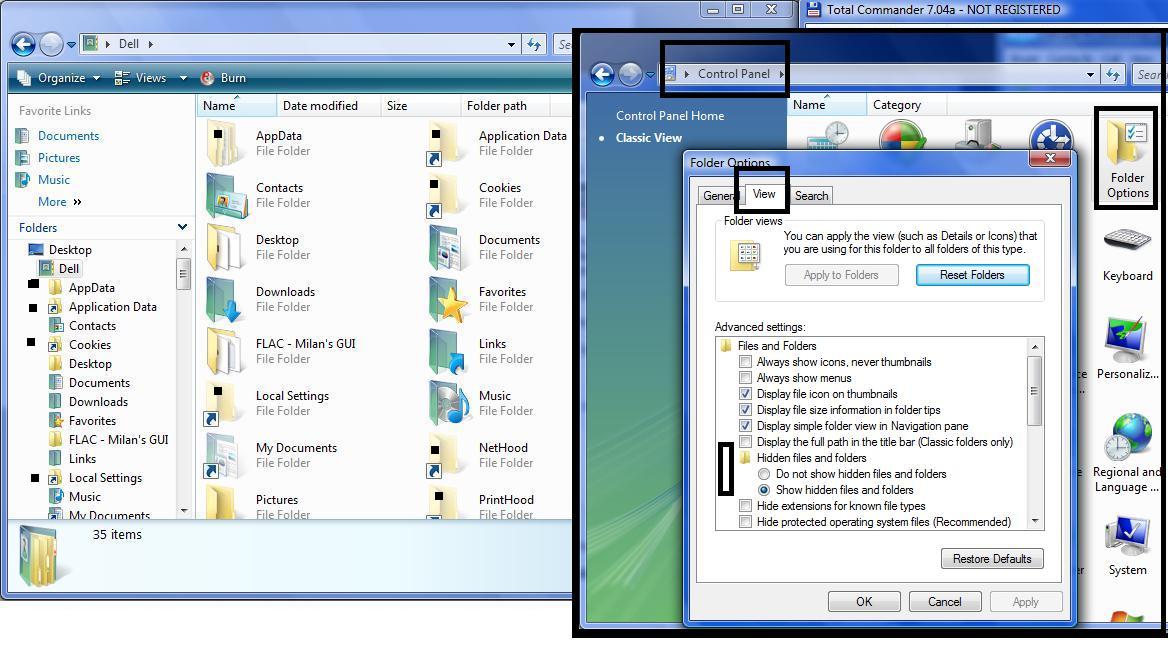This screenshot has width=1168, height=654.
Task: Select Downloads in the Folders tree
Action: click(x=98, y=401)
